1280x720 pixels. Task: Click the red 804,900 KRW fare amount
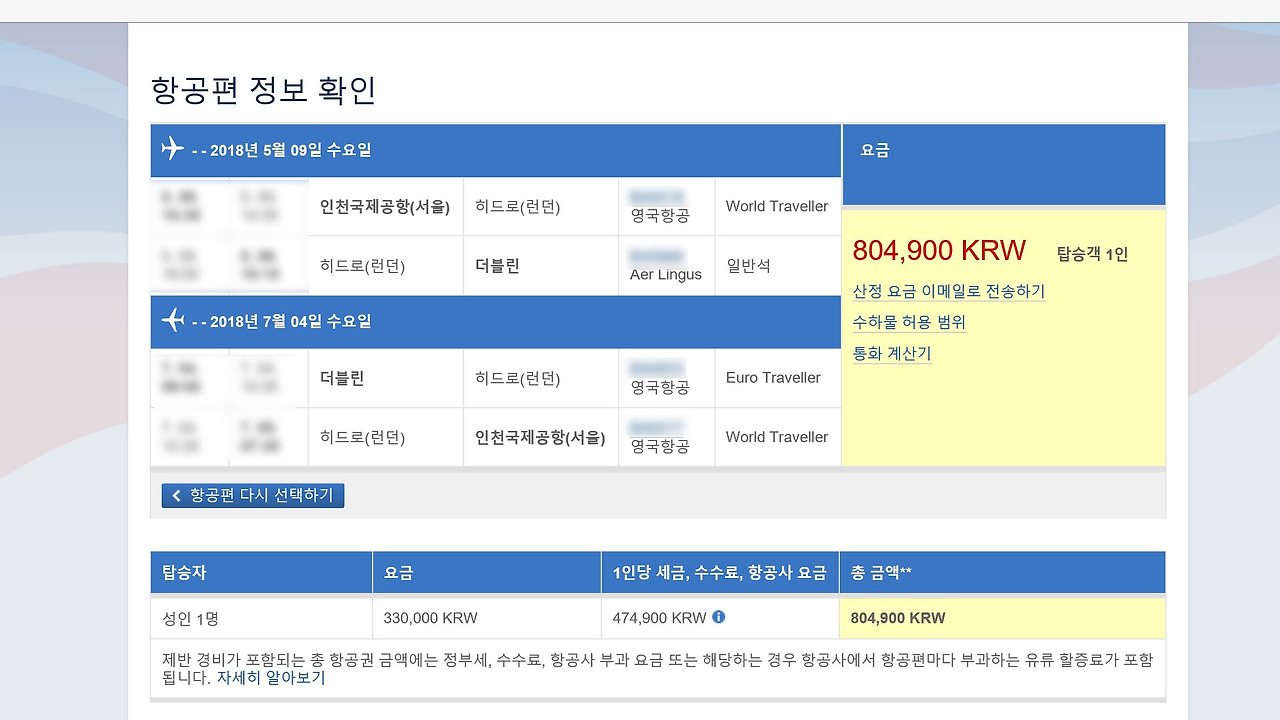pyautogui.click(x=938, y=250)
